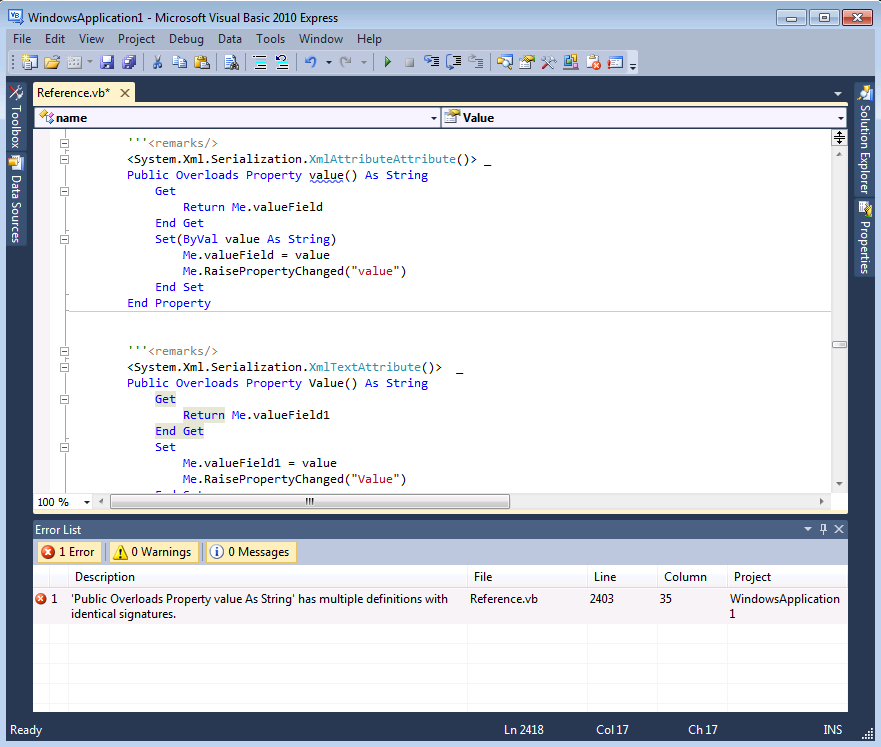
Task: Sort errors by Line column header
Action: pos(622,577)
